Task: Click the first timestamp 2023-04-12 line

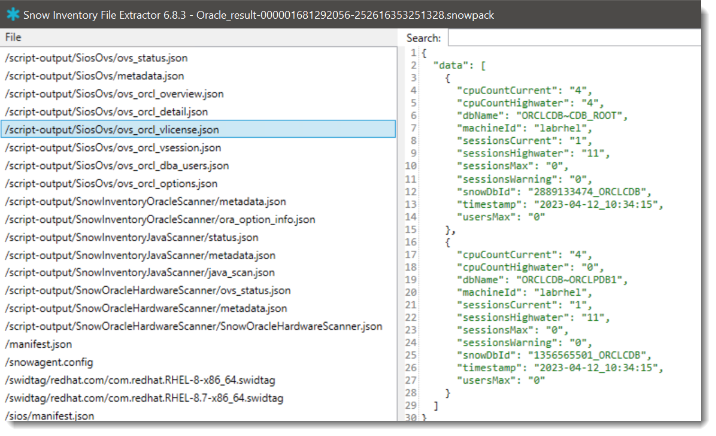Action: 560,204
